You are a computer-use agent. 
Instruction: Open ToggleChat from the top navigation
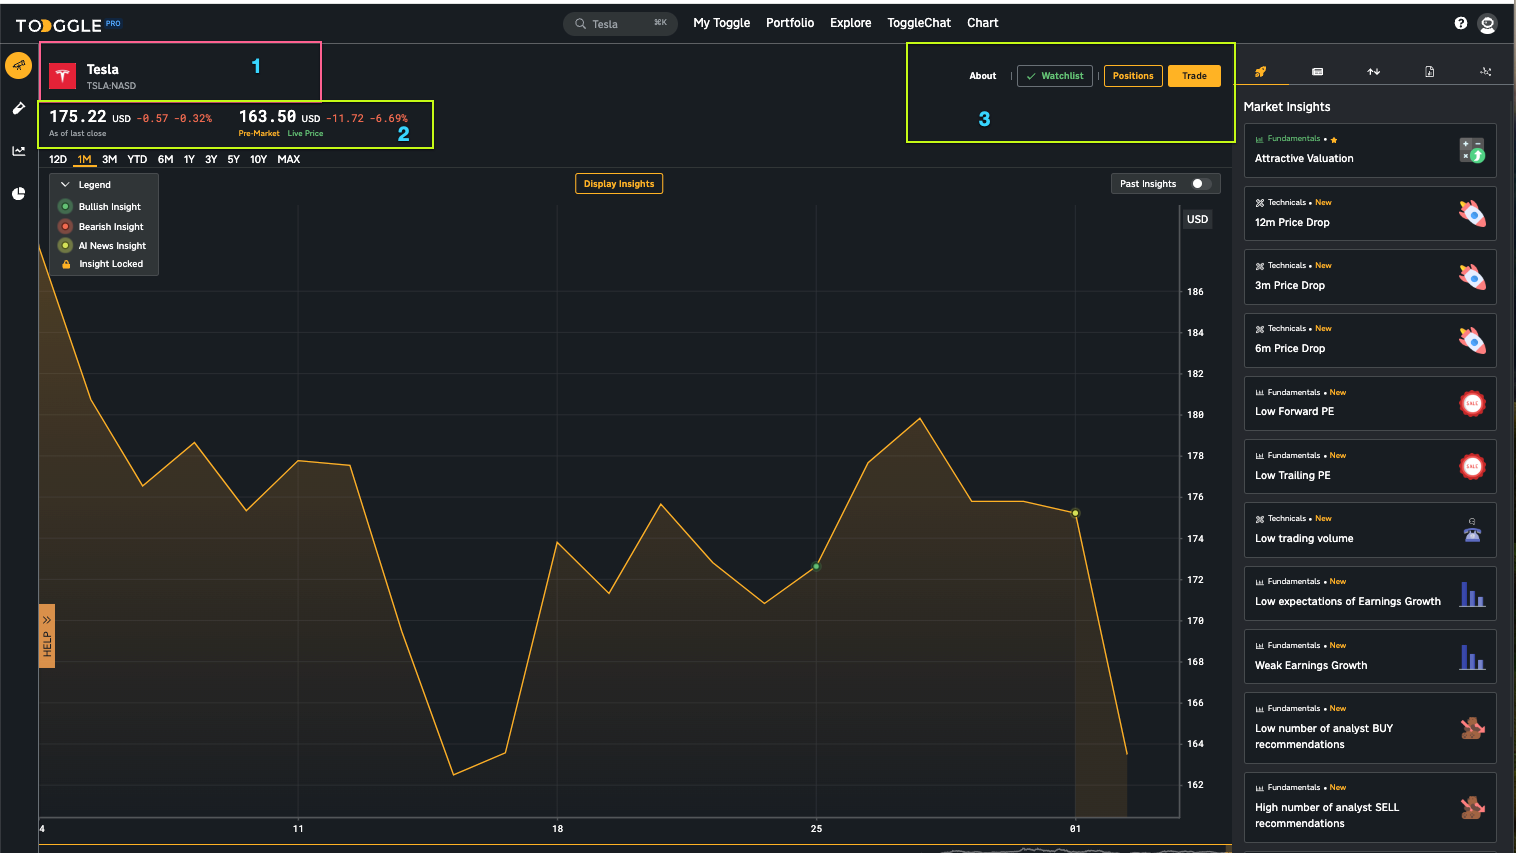coord(919,23)
